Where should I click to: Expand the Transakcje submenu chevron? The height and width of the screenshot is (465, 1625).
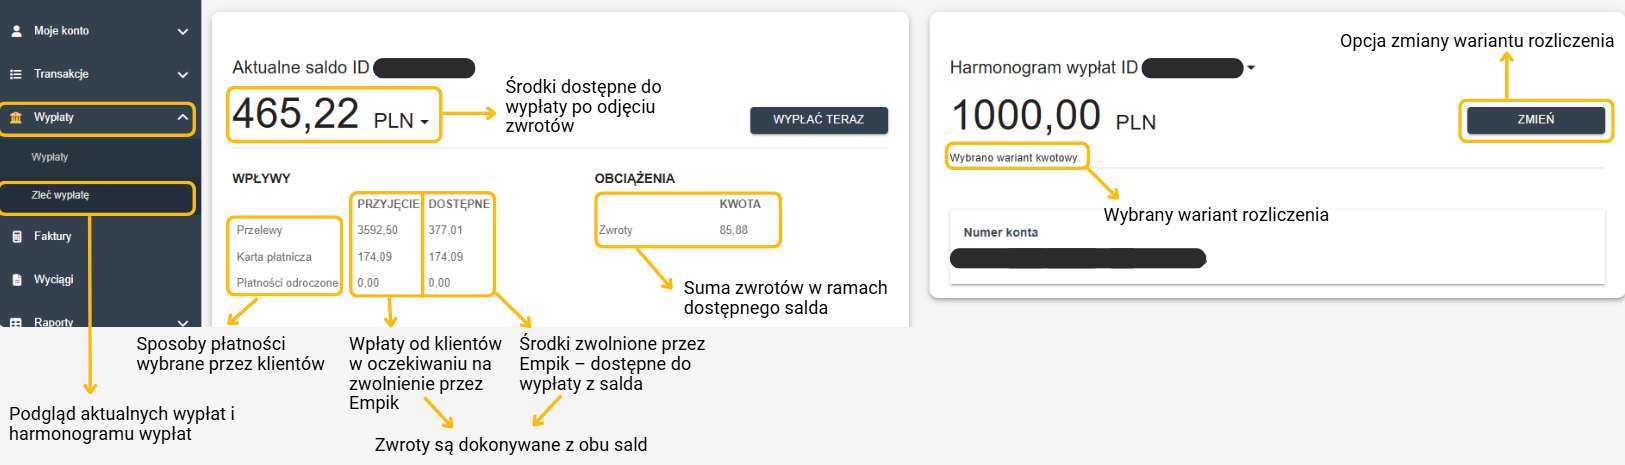183,75
